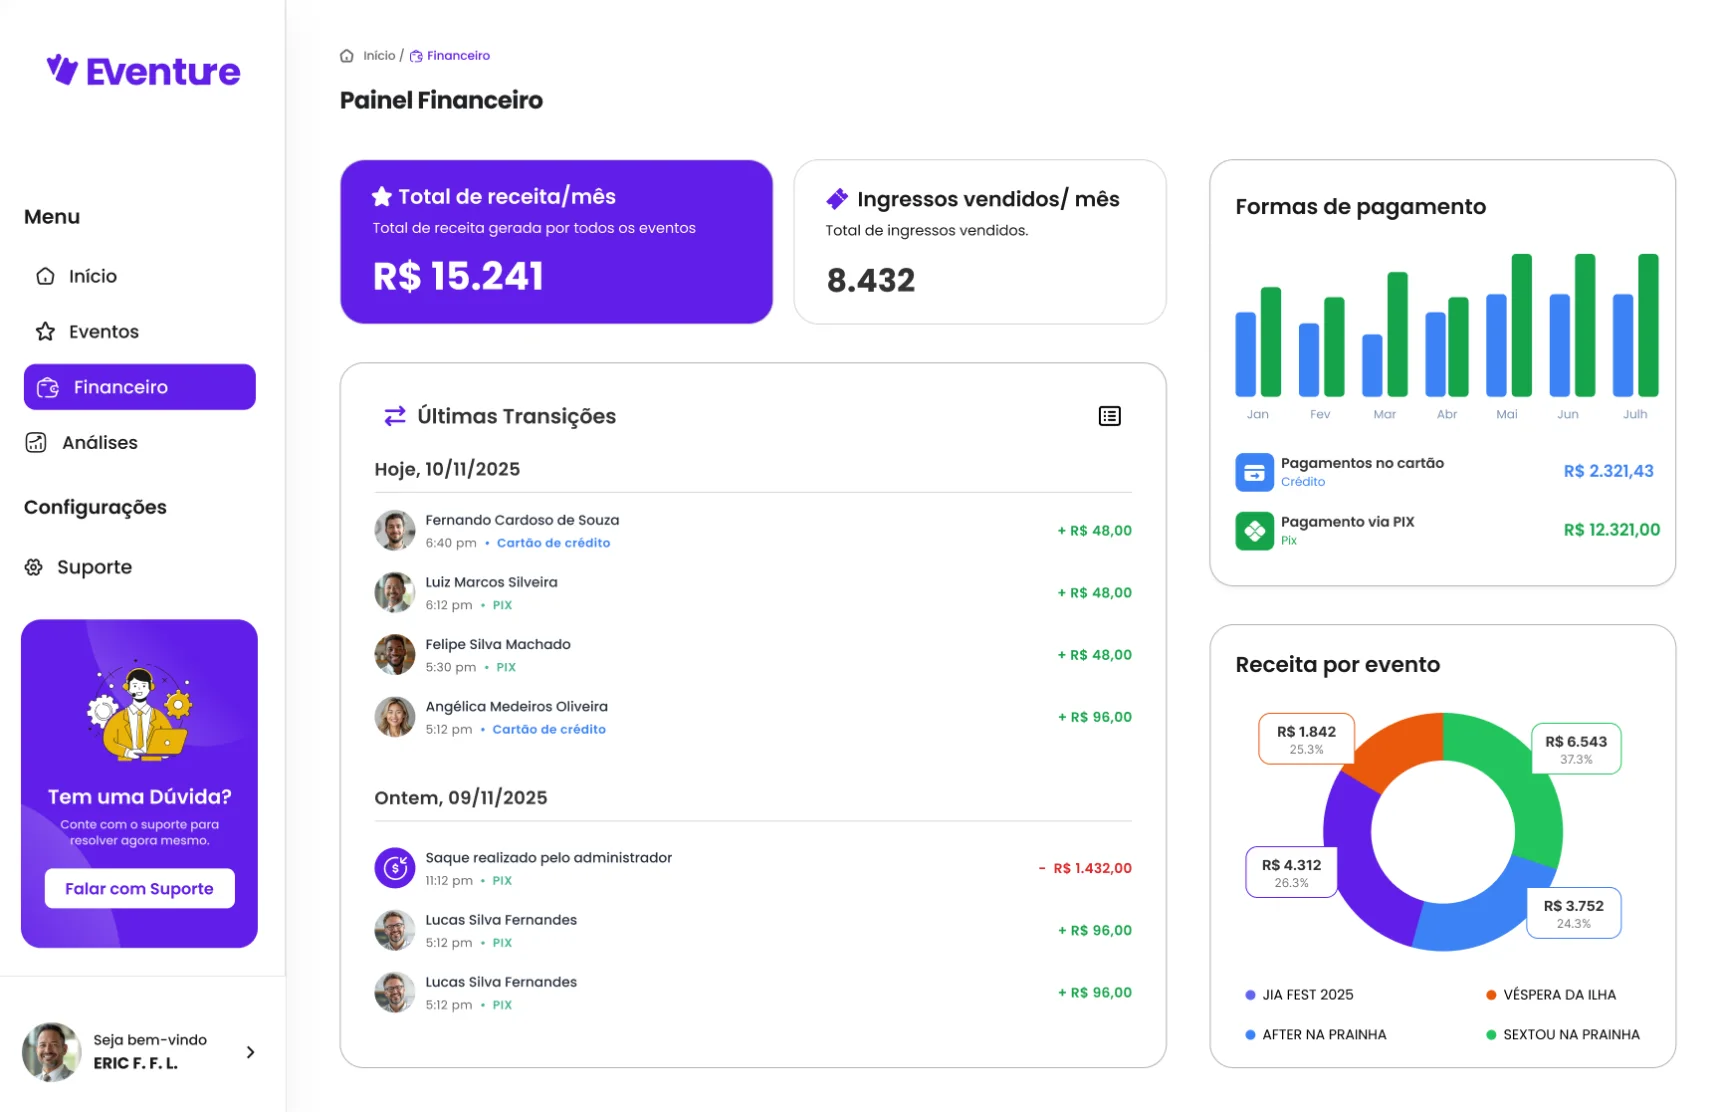Click the transfer arrows icon by Últimas Transições
Viewport: 1720px width, 1112px height.
395,416
